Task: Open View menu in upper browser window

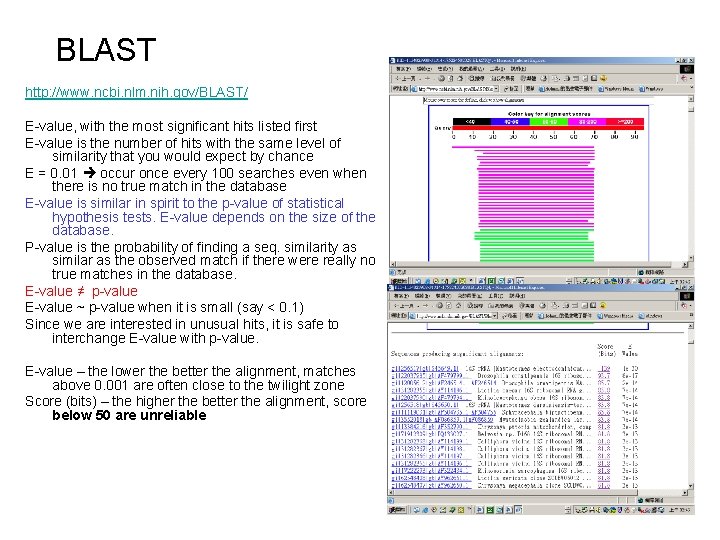Action: pyautogui.click(x=445, y=69)
